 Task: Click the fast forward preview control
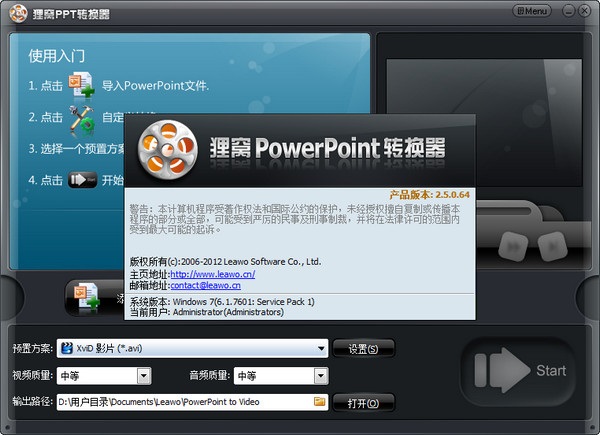pyautogui.click(x=513, y=247)
